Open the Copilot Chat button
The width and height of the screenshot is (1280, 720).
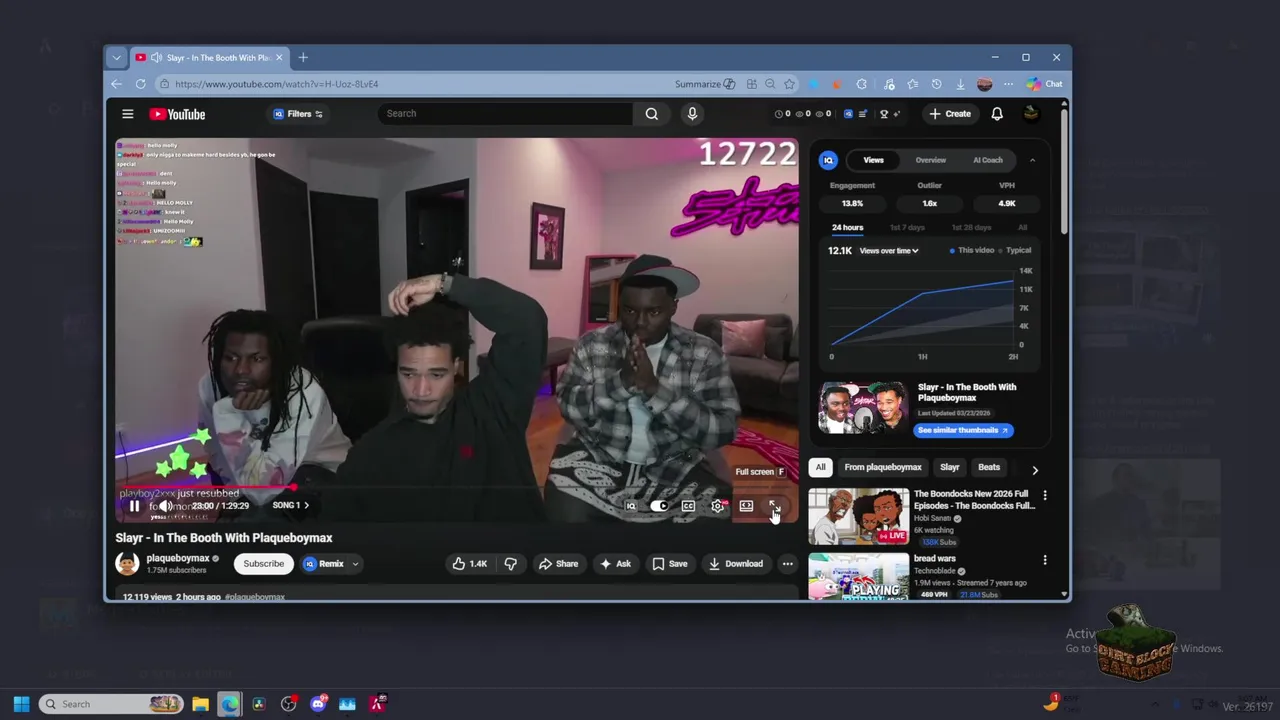point(1044,84)
